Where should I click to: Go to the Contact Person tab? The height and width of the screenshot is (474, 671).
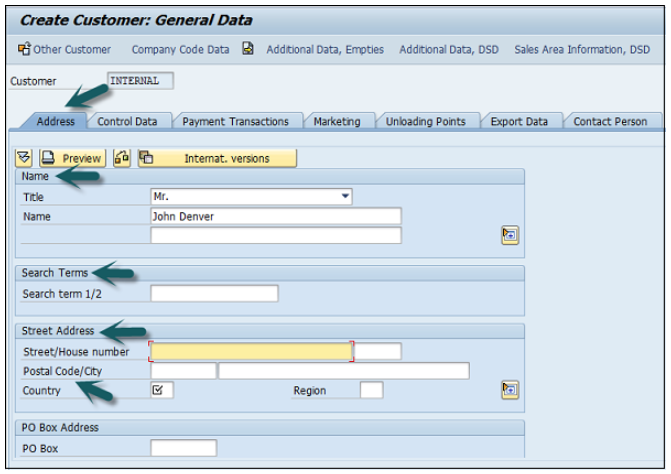(609, 122)
